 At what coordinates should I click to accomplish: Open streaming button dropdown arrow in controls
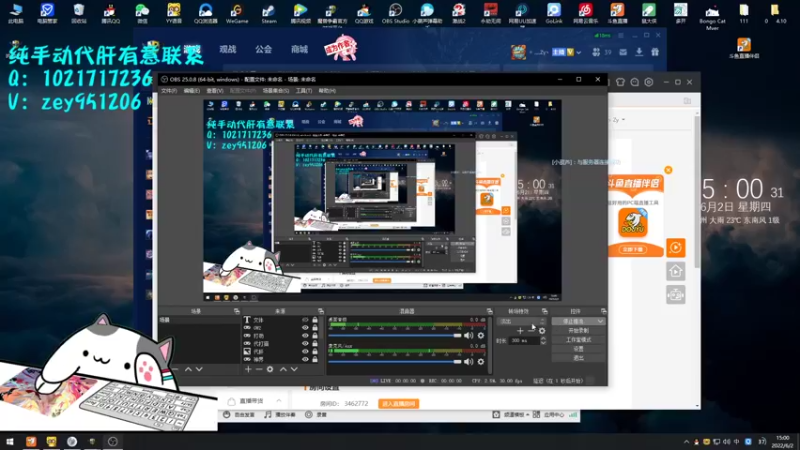600,321
